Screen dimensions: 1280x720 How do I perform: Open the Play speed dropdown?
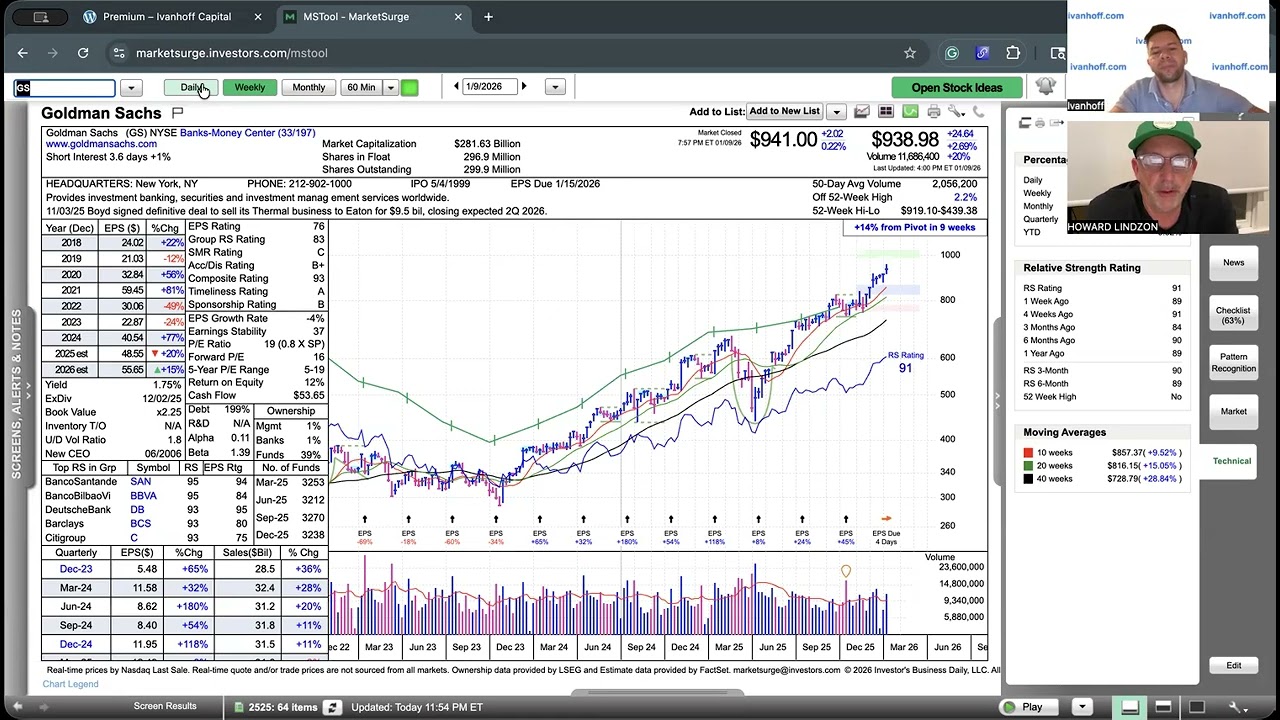1081,707
